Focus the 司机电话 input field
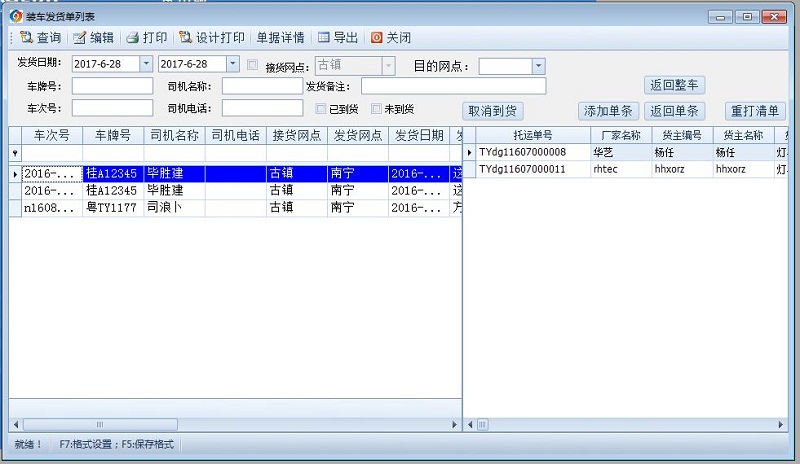 click(x=262, y=108)
